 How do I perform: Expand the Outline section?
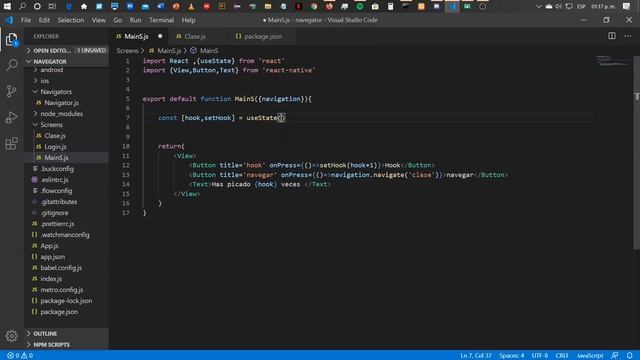[67, 333]
